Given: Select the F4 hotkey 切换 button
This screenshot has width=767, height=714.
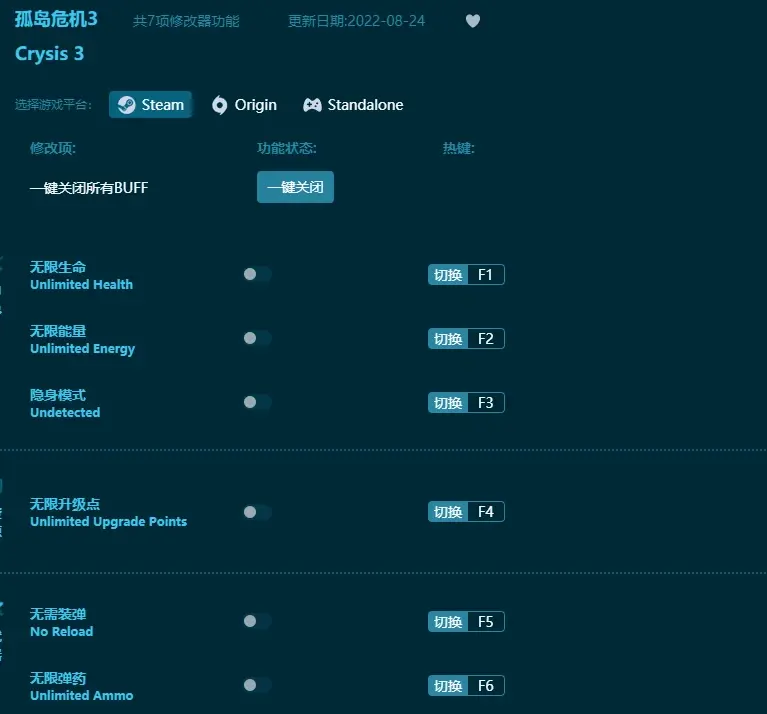Looking at the screenshot, I should coord(448,512).
